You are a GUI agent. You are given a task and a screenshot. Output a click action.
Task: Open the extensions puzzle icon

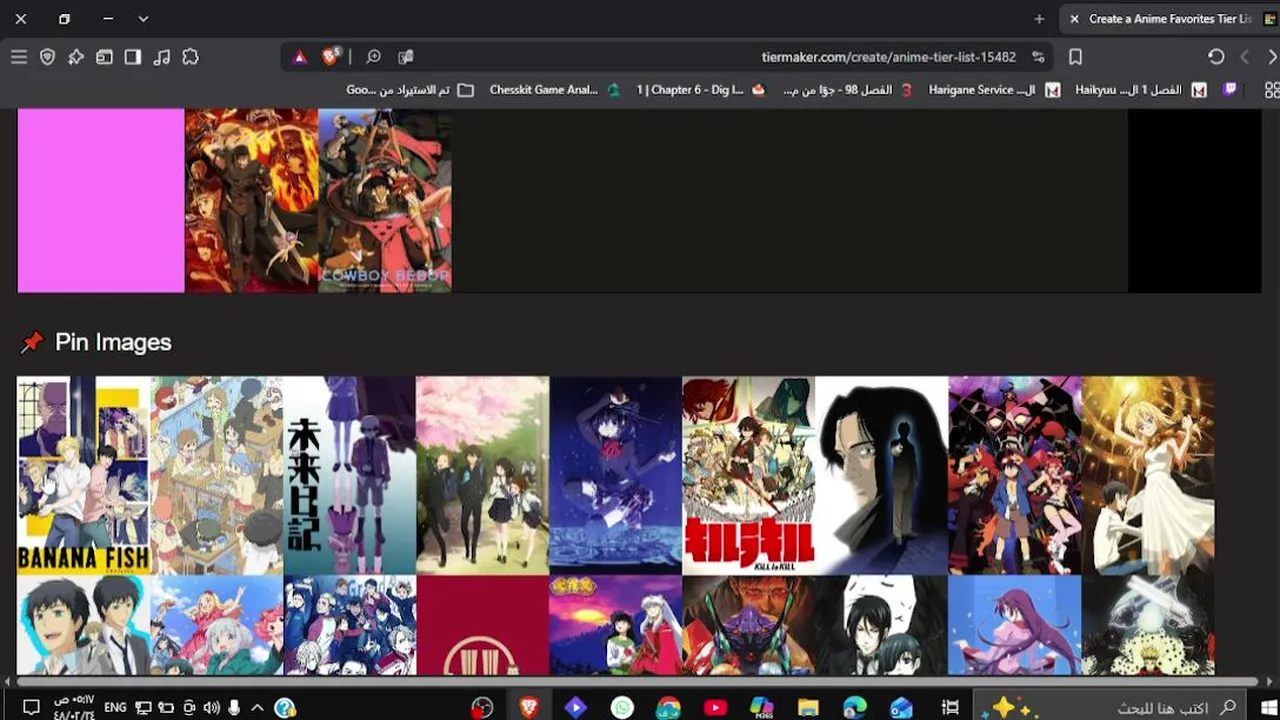(190, 57)
